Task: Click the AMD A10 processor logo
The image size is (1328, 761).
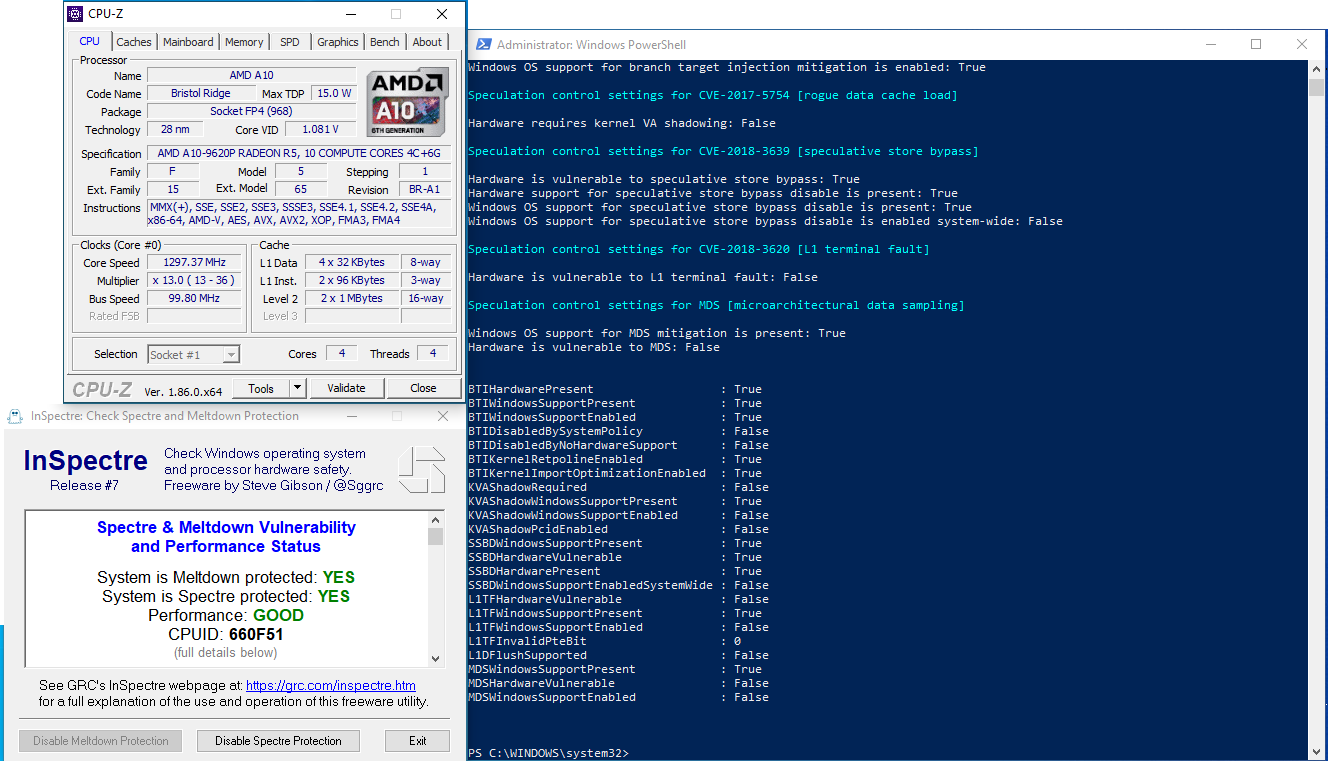Action: pyautogui.click(x=408, y=102)
